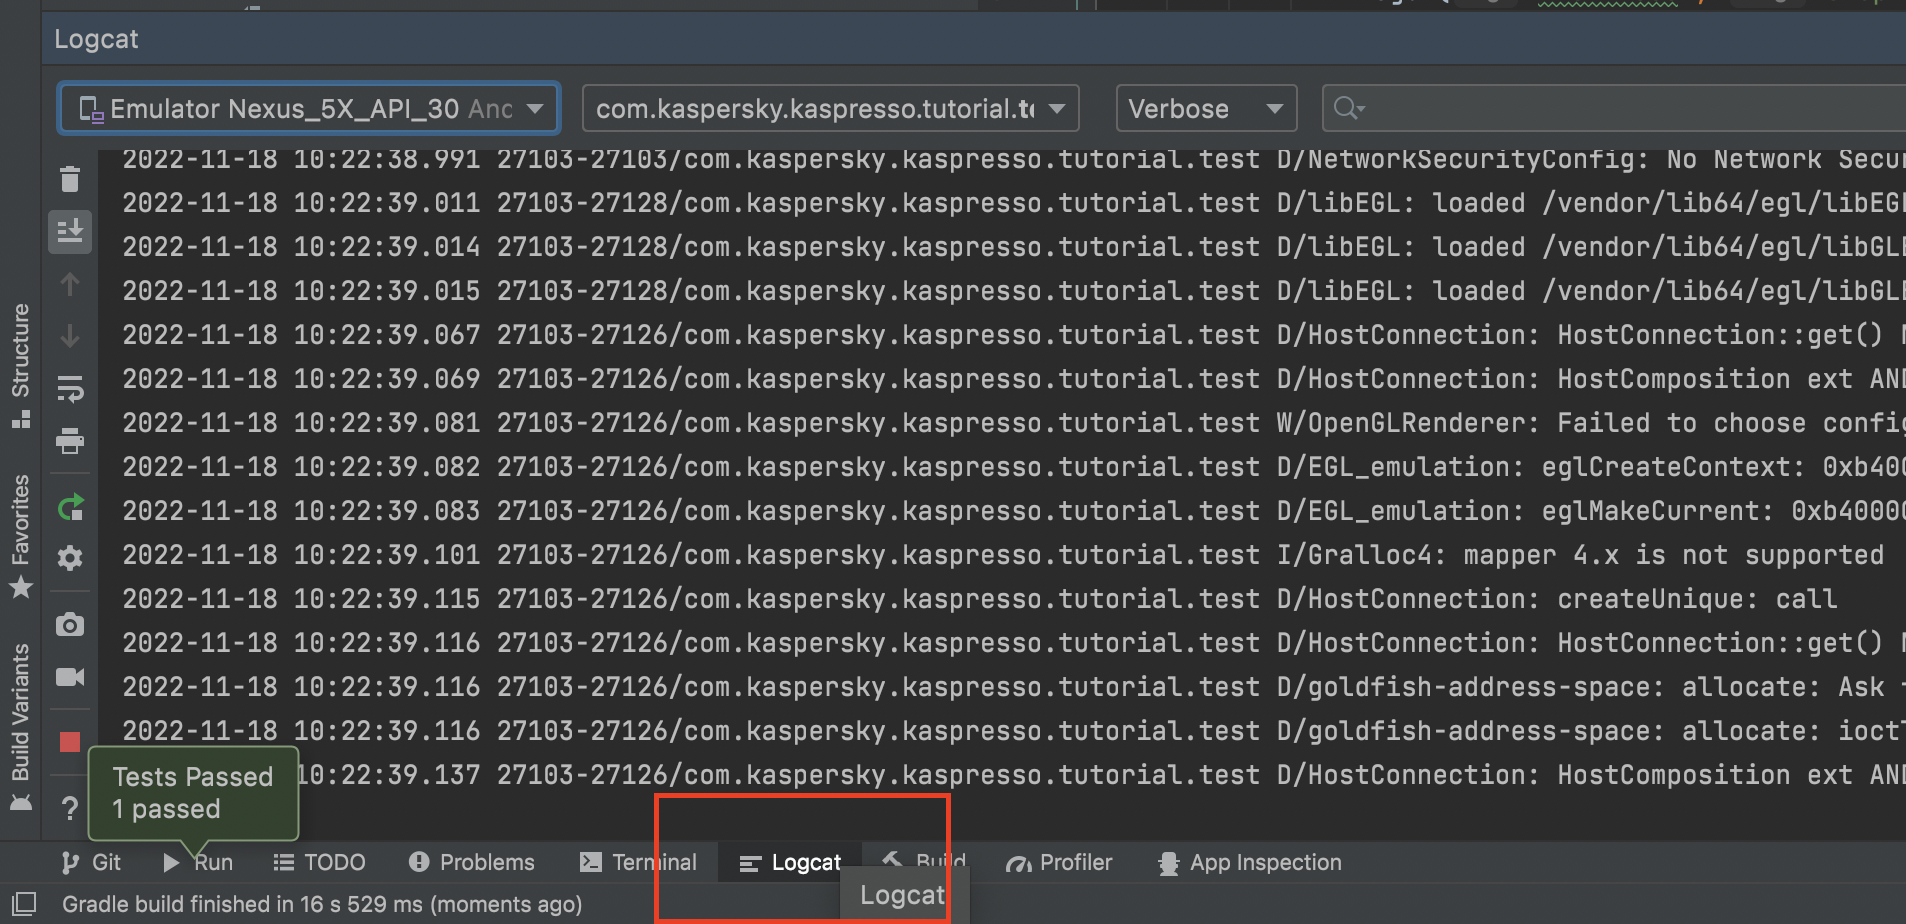Open the TODO tool window tab

pos(319,862)
